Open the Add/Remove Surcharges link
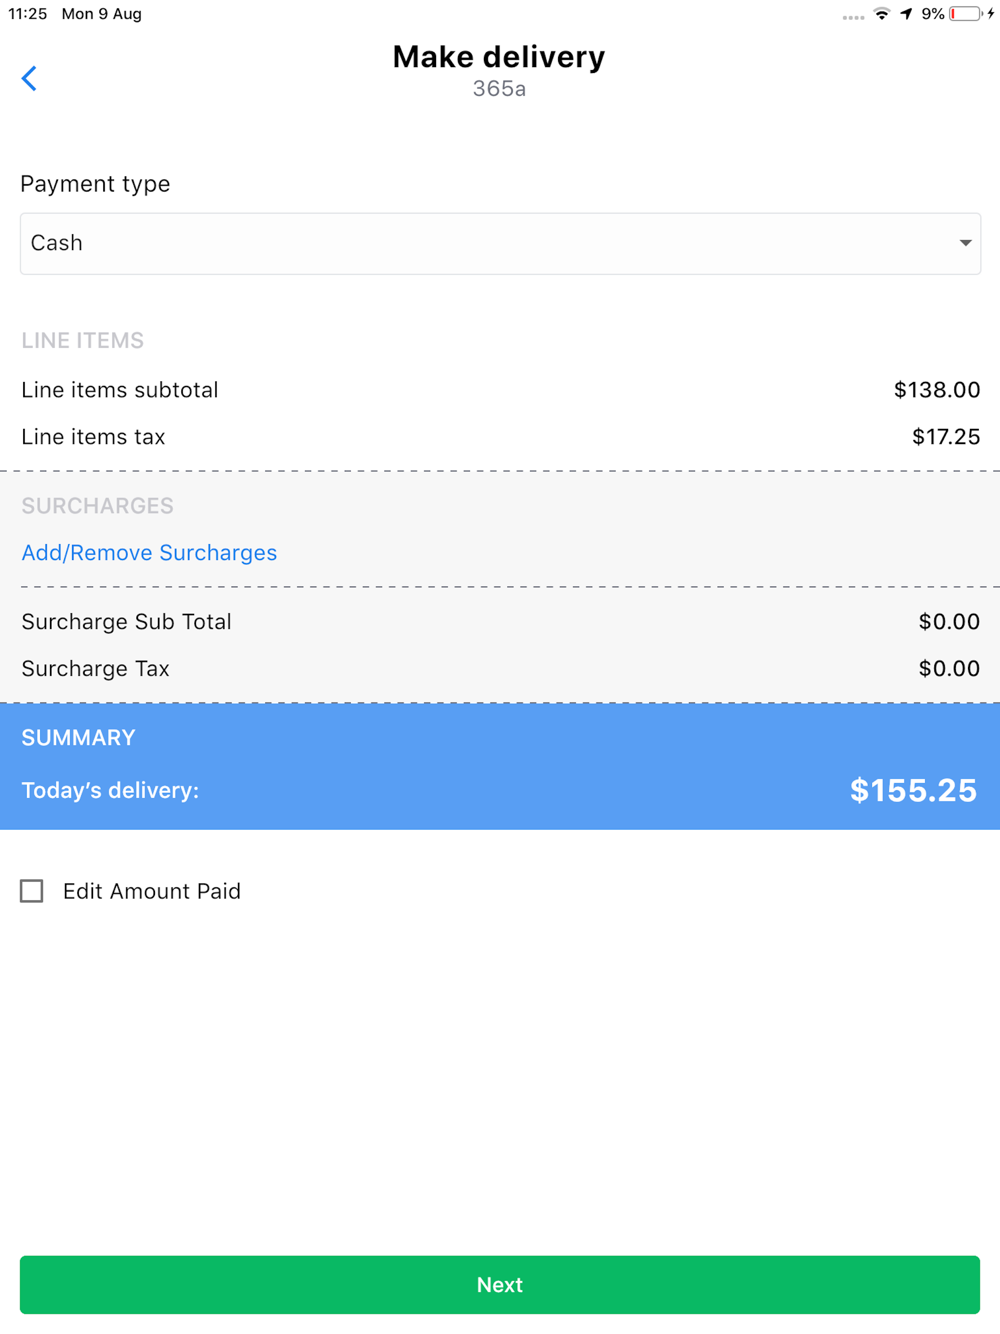This screenshot has width=1000, height=1334. tap(149, 553)
